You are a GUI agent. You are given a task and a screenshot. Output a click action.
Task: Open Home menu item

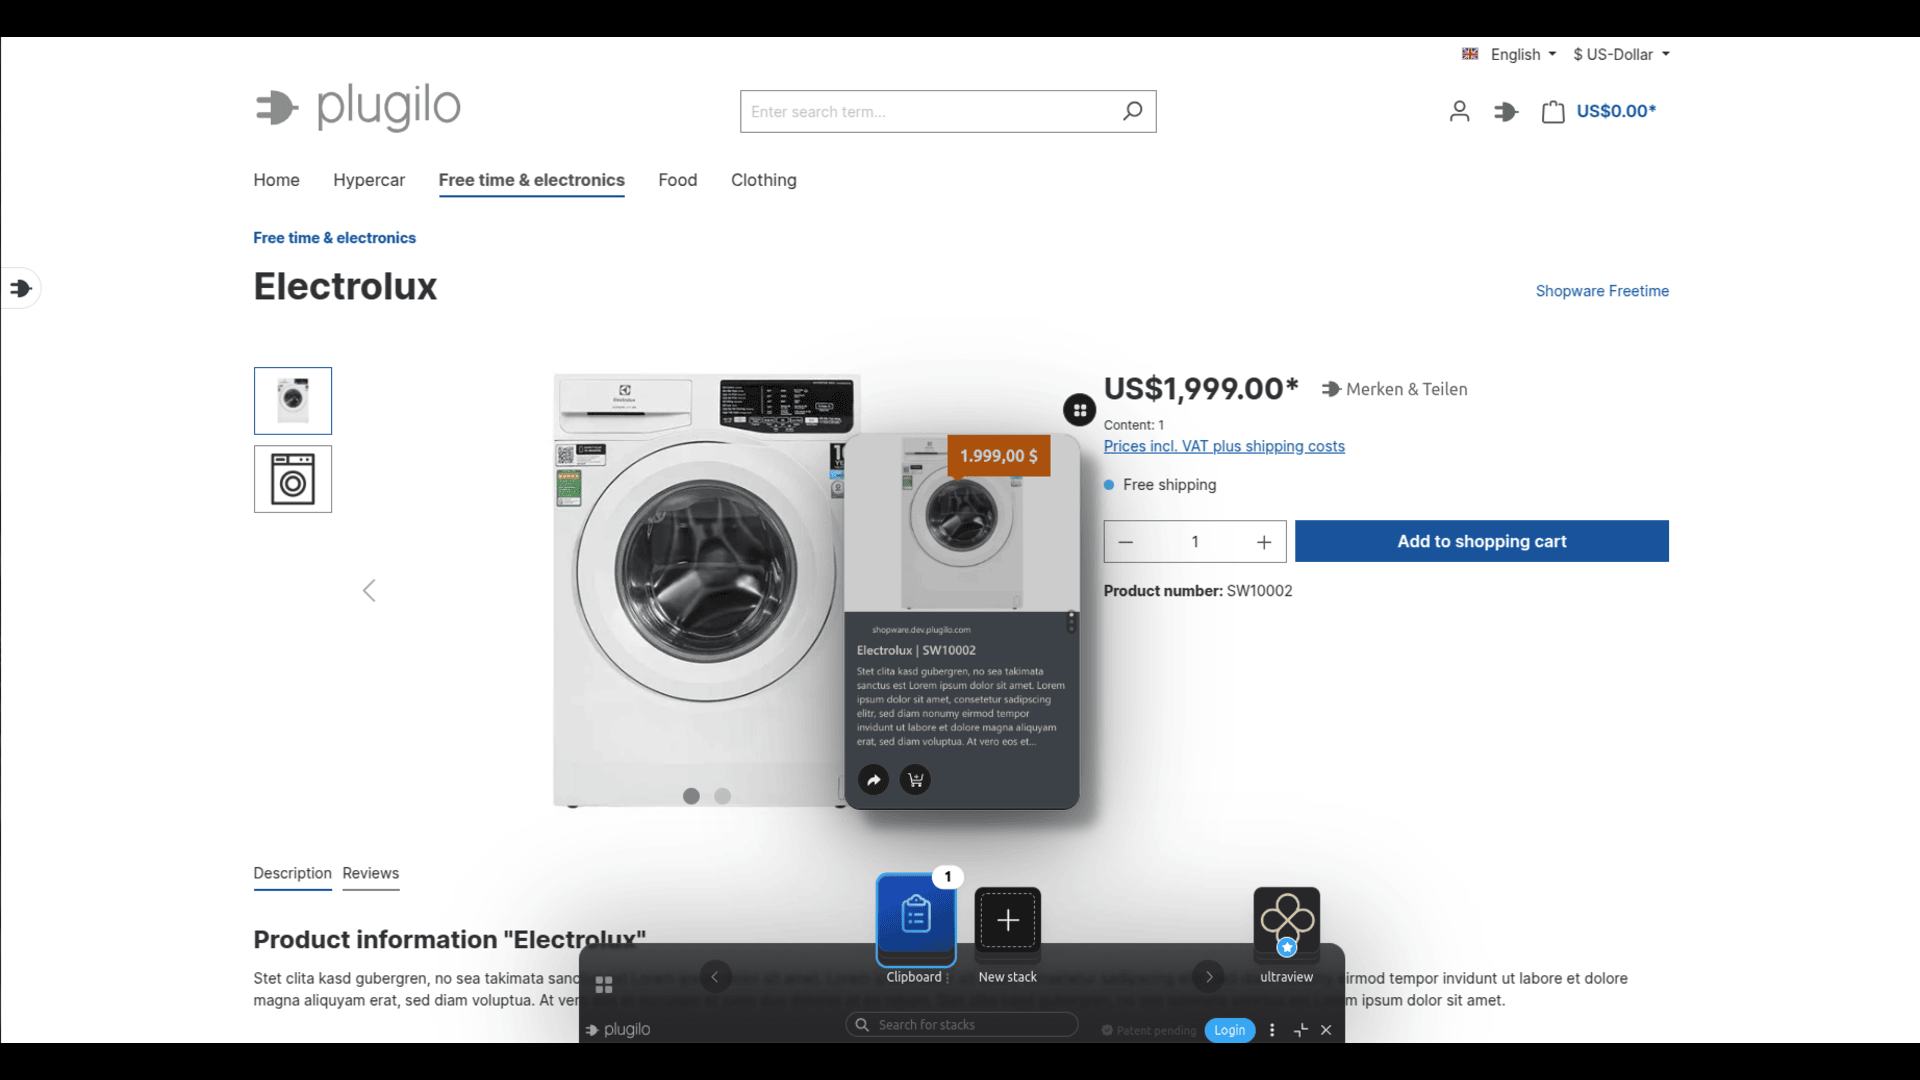(276, 180)
